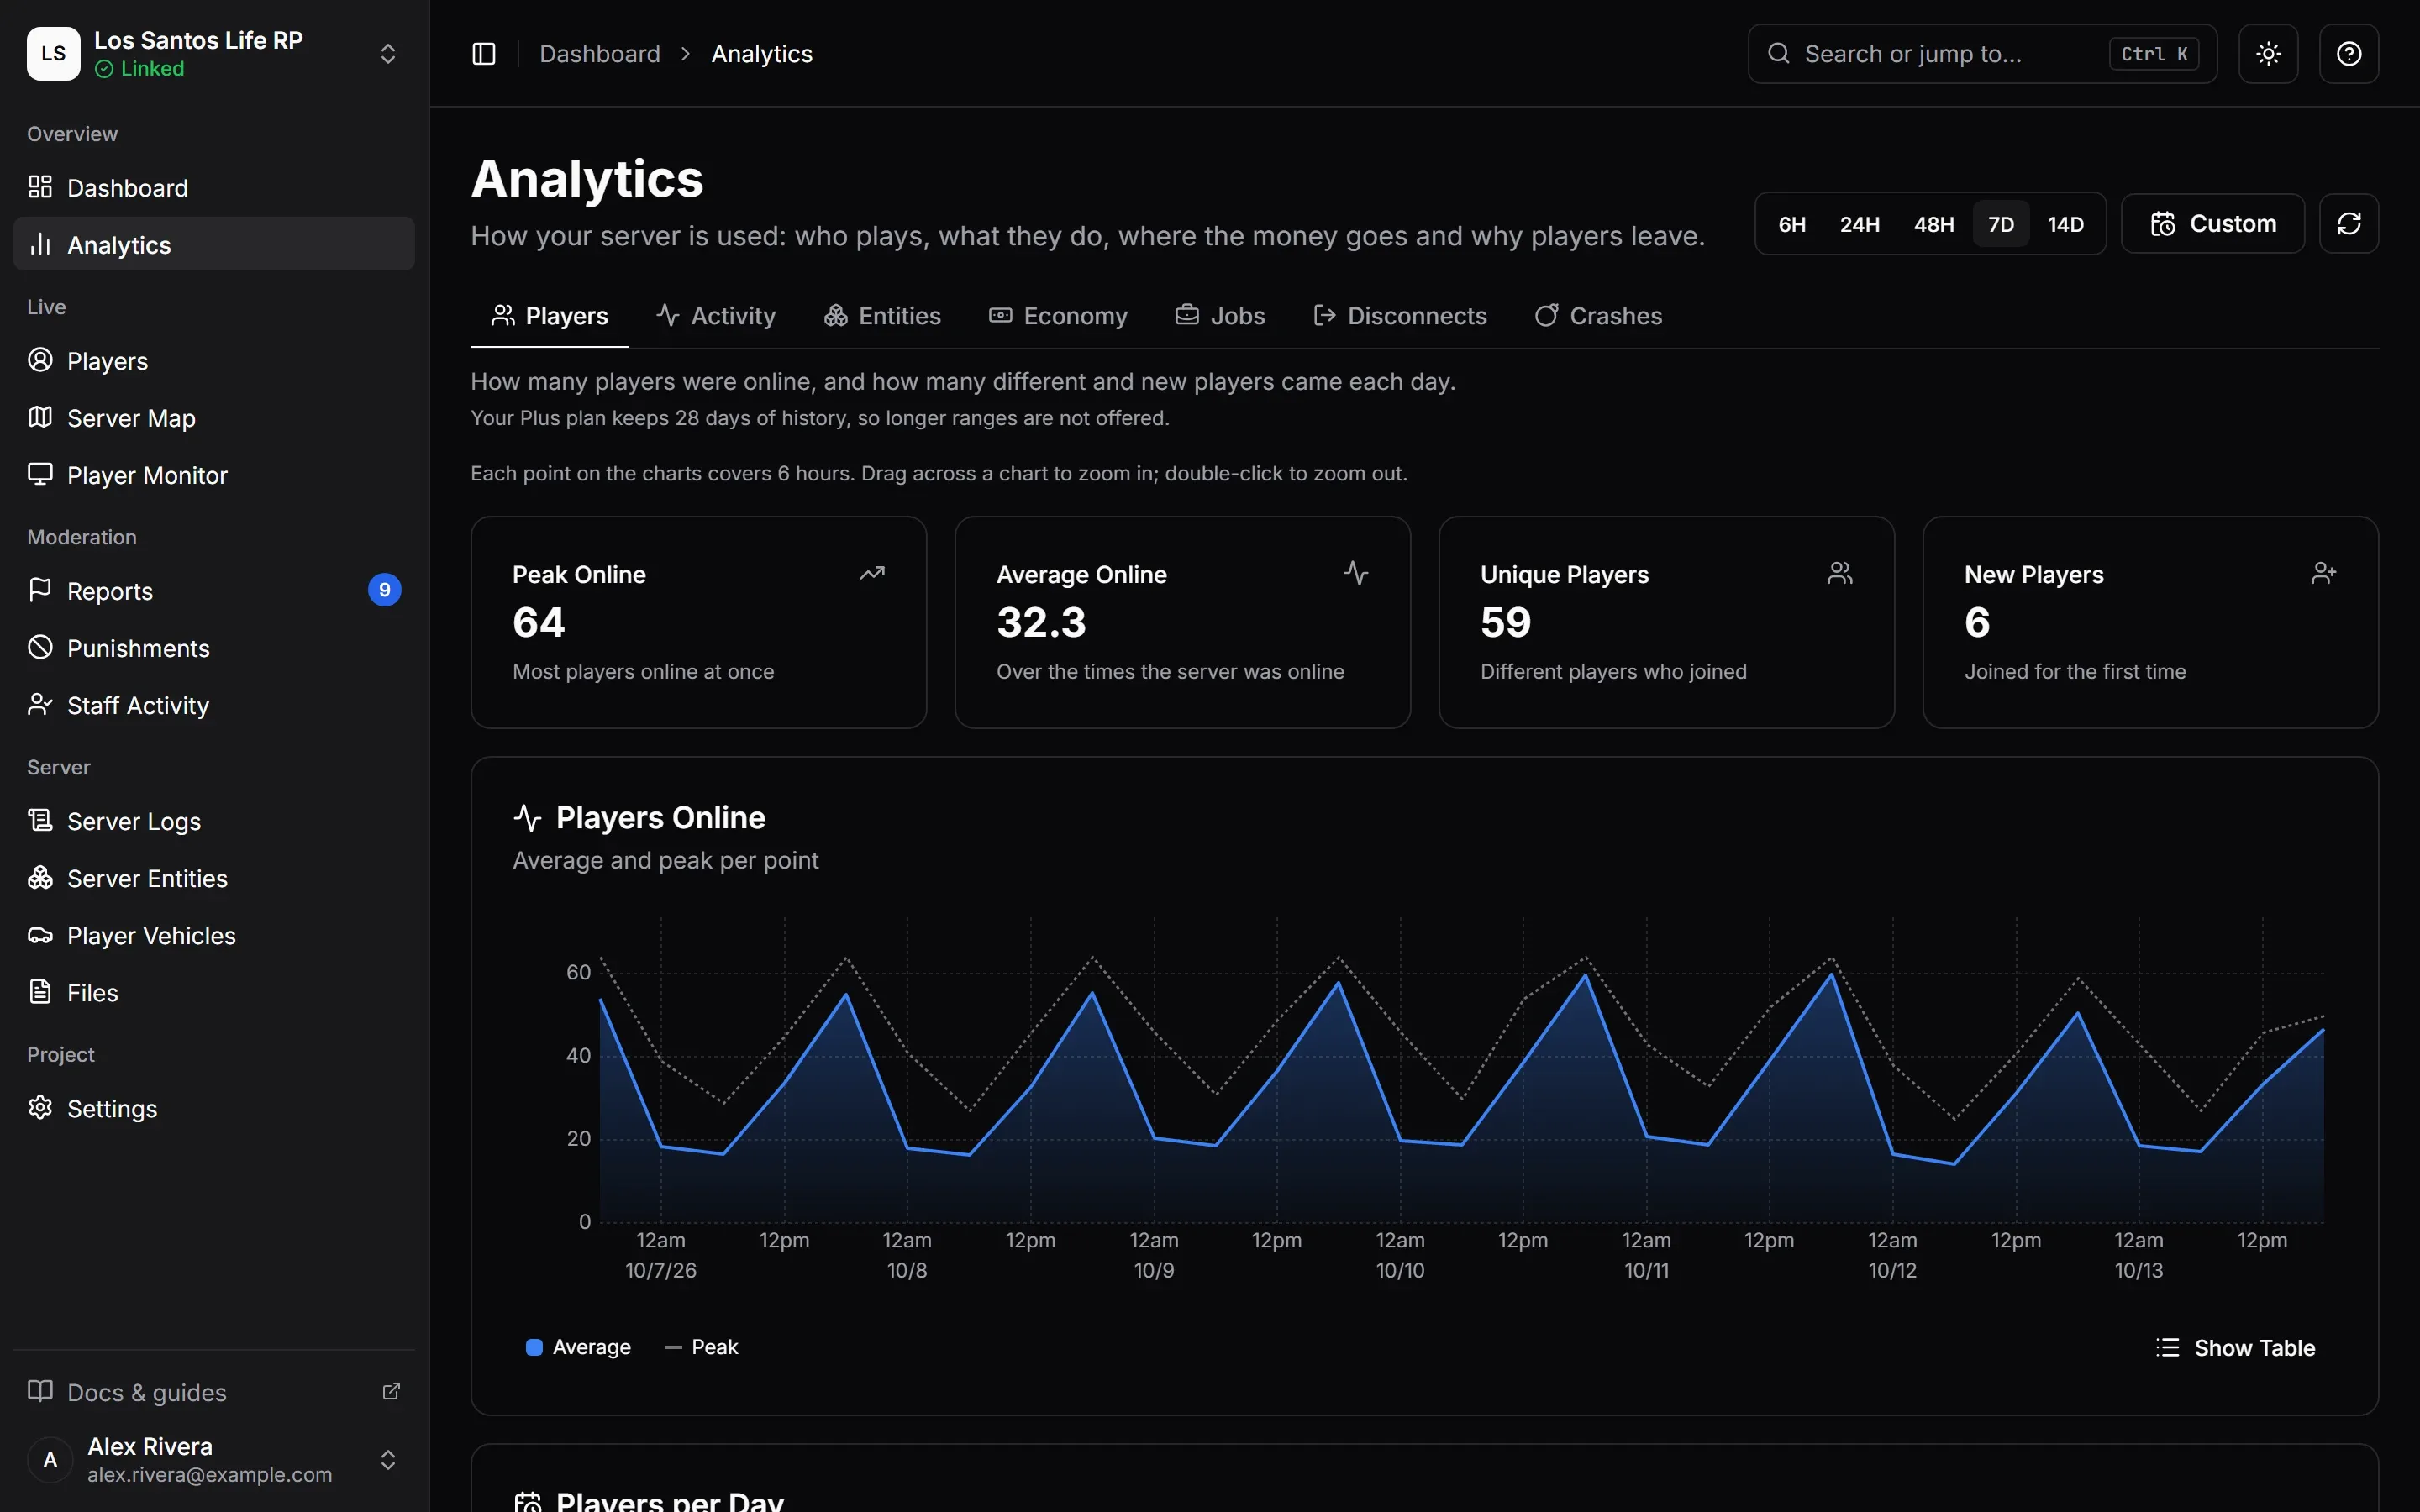Open help via question mark icon
Screen dimensions: 2420x1512
click(x=2349, y=54)
